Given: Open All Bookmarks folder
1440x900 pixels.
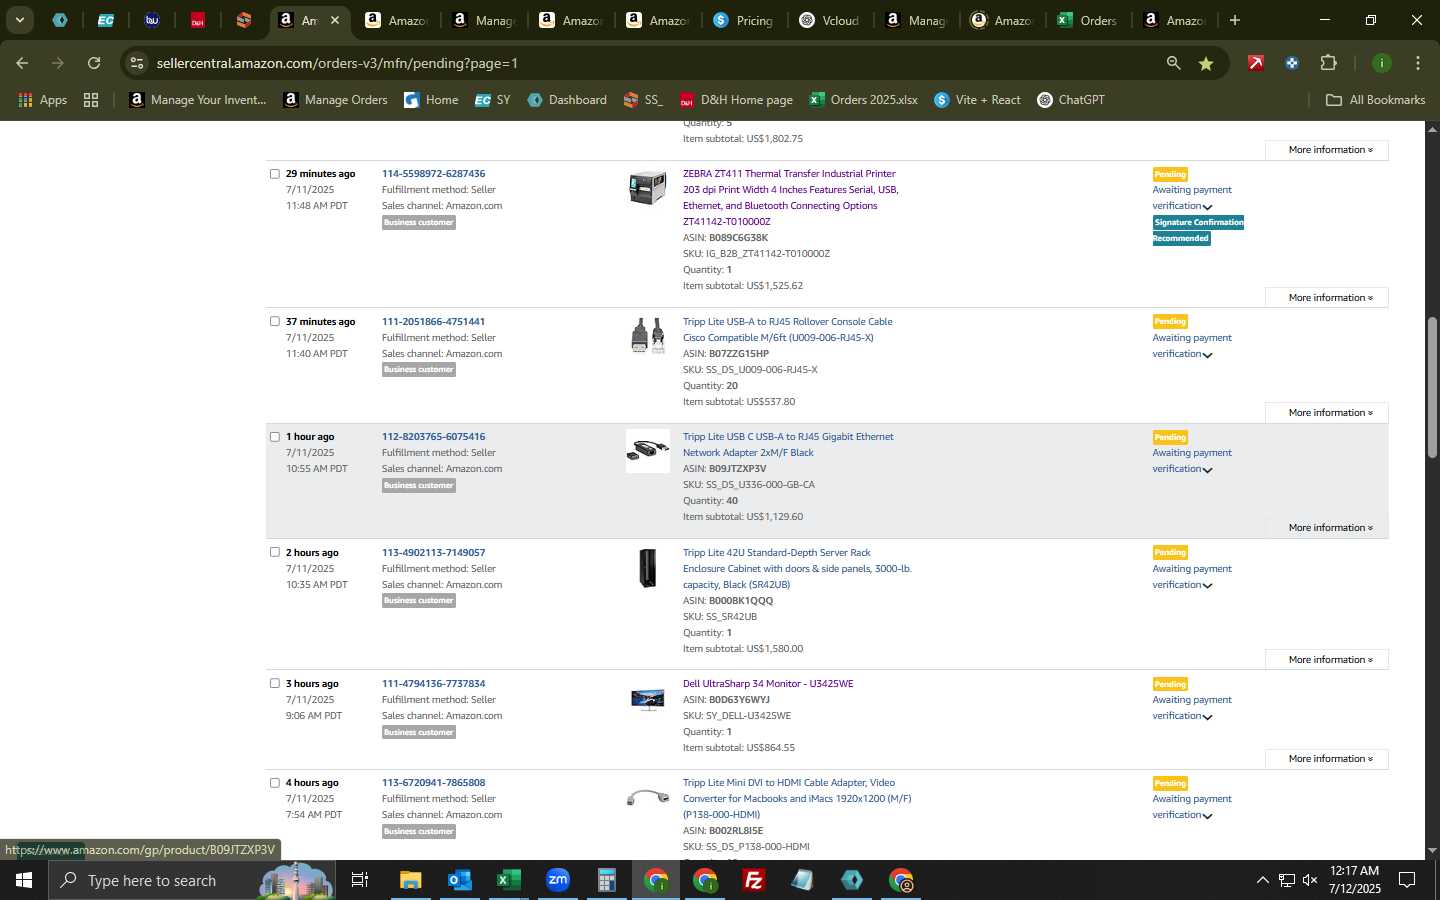Looking at the screenshot, I should [x=1375, y=100].
